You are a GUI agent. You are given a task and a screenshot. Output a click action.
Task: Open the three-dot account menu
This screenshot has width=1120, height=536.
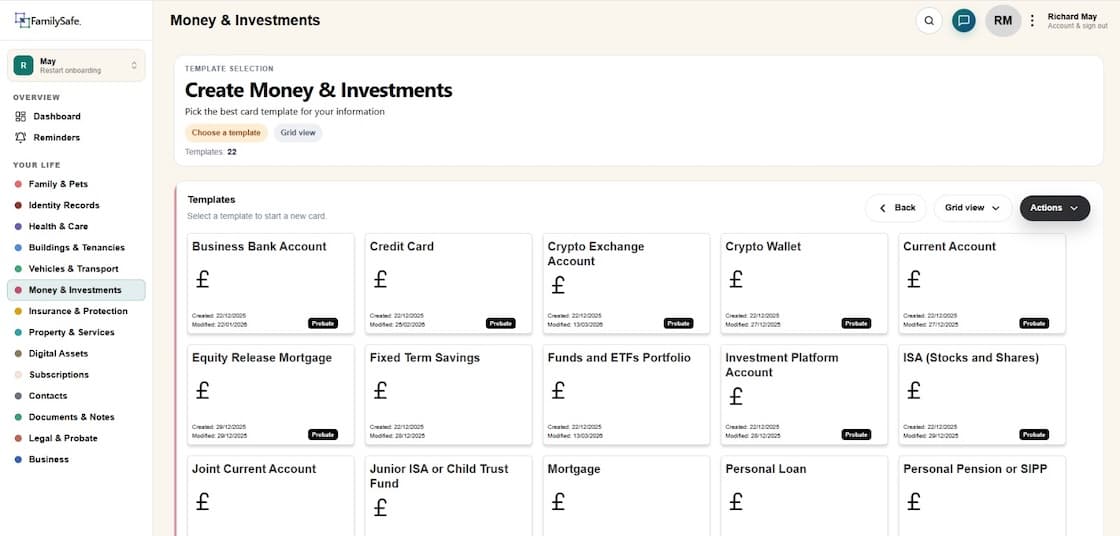(x=1031, y=21)
